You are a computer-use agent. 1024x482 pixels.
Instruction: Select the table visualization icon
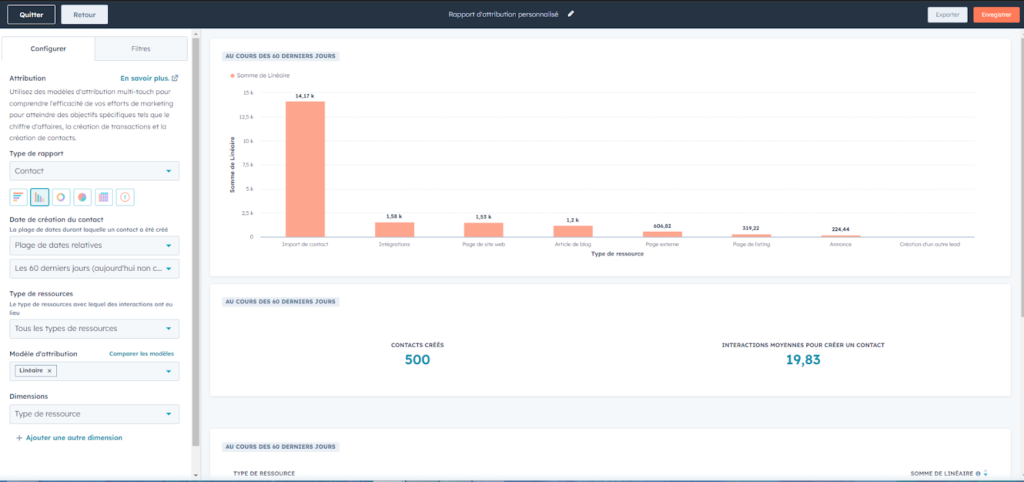point(104,197)
